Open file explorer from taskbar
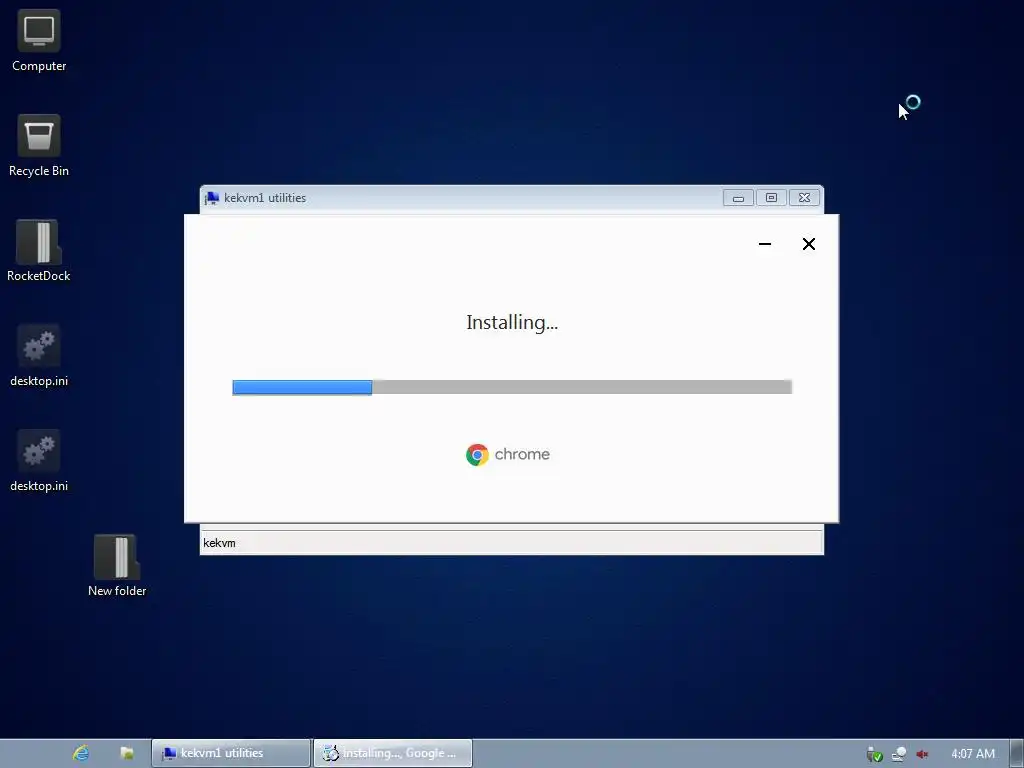Viewport: 1024px width, 768px height. [127, 753]
